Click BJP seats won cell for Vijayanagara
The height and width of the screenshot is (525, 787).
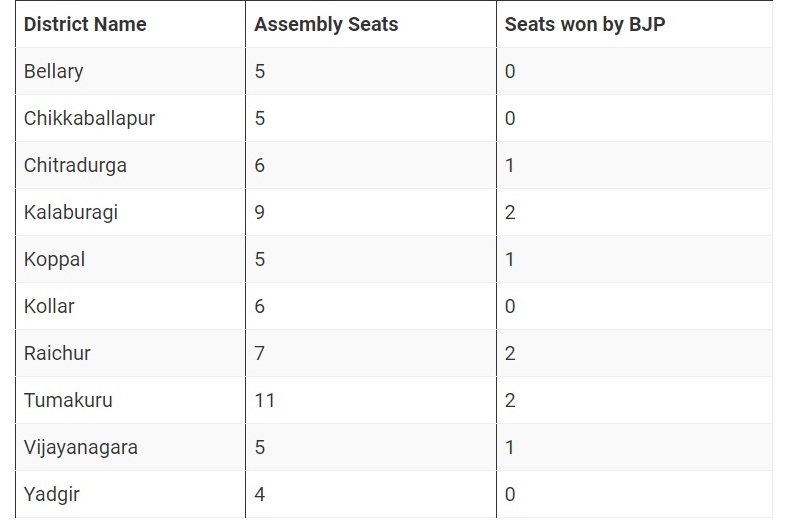(x=510, y=448)
